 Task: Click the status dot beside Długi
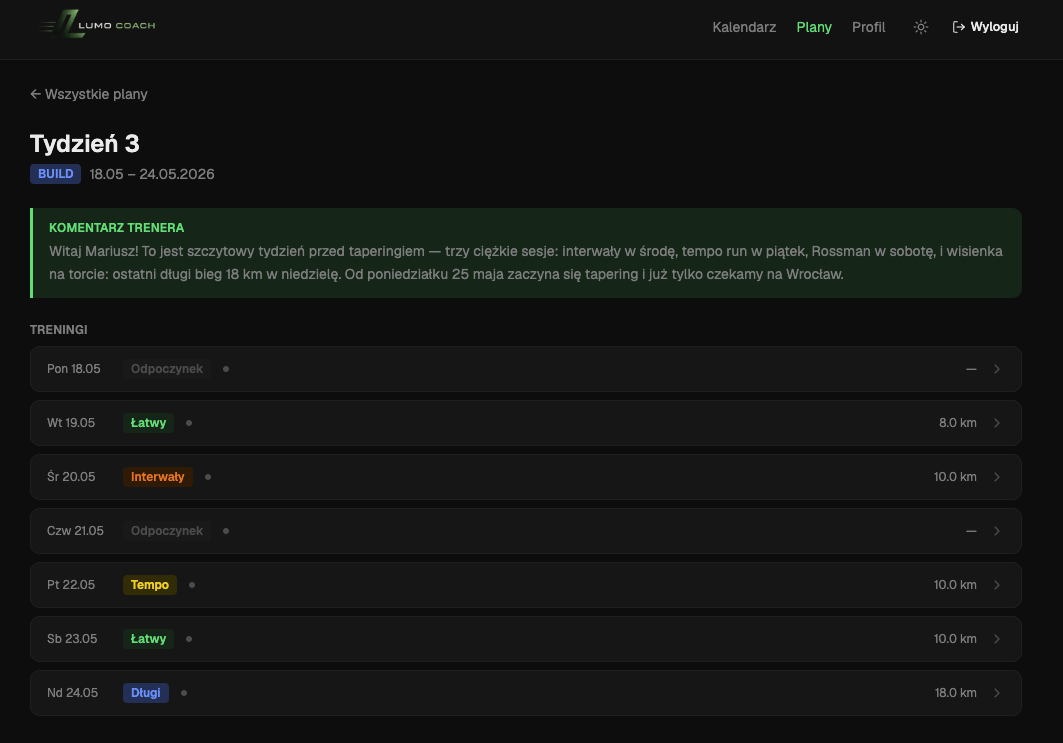(x=184, y=693)
